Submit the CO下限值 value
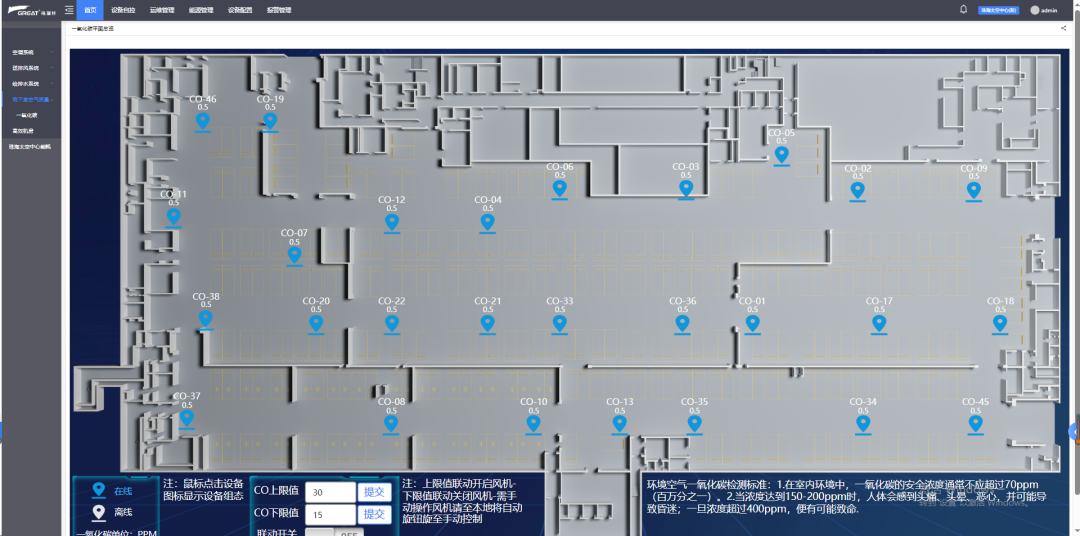The width and height of the screenshot is (1080, 536). (374, 514)
